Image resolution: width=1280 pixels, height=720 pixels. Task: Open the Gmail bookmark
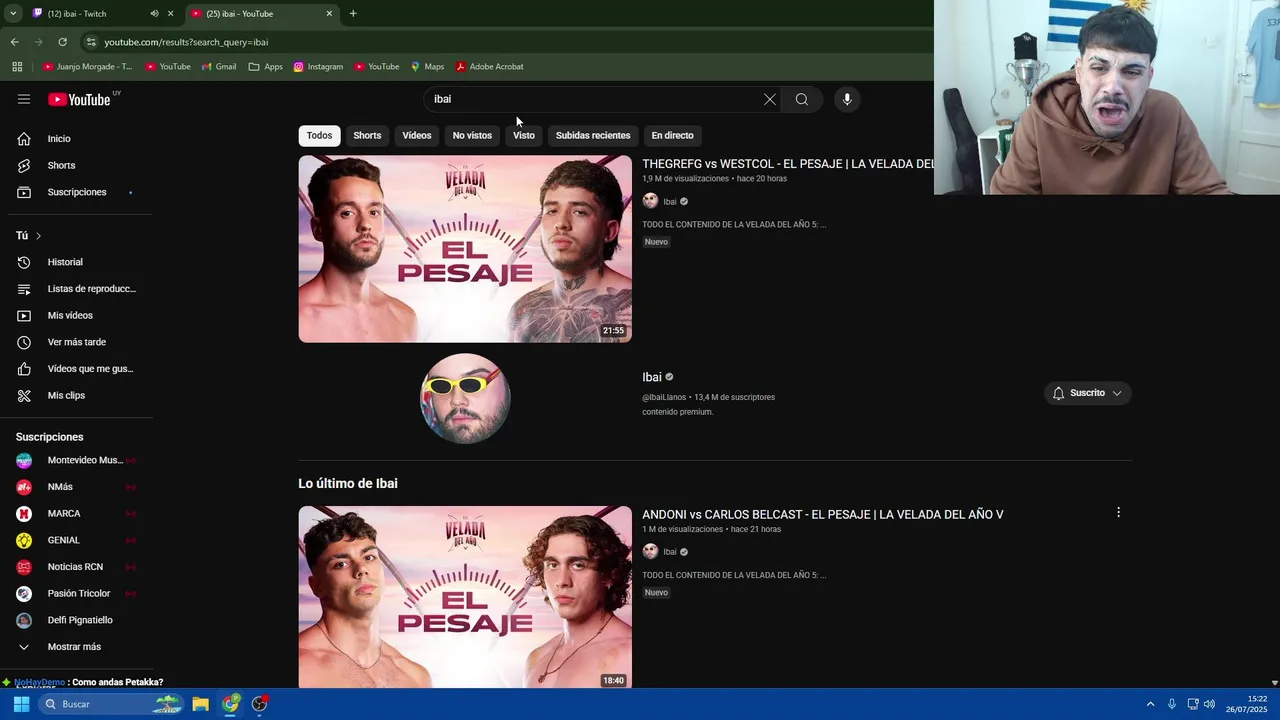[x=219, y=67]
